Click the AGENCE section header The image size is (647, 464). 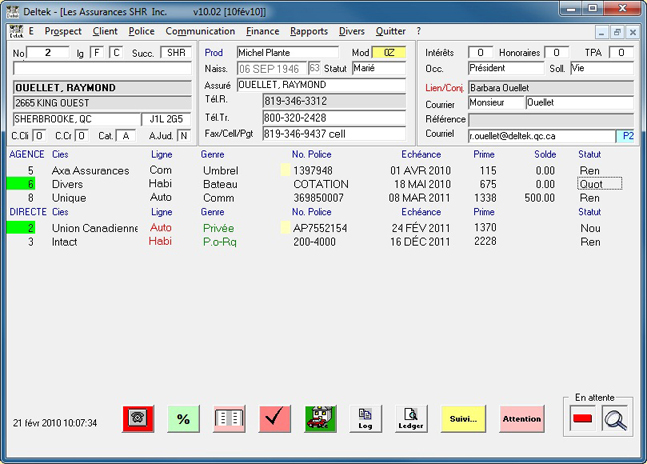click(26, 154)
